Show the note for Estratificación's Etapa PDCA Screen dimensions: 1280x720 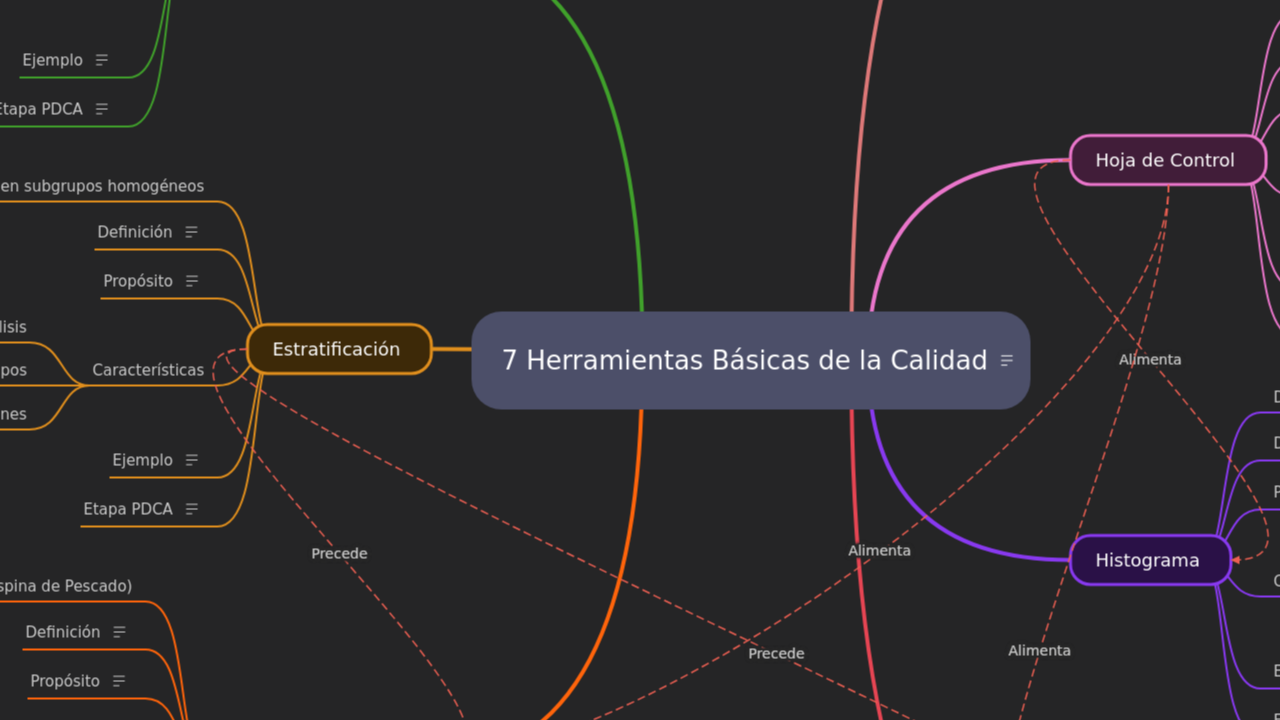[192, 509]
